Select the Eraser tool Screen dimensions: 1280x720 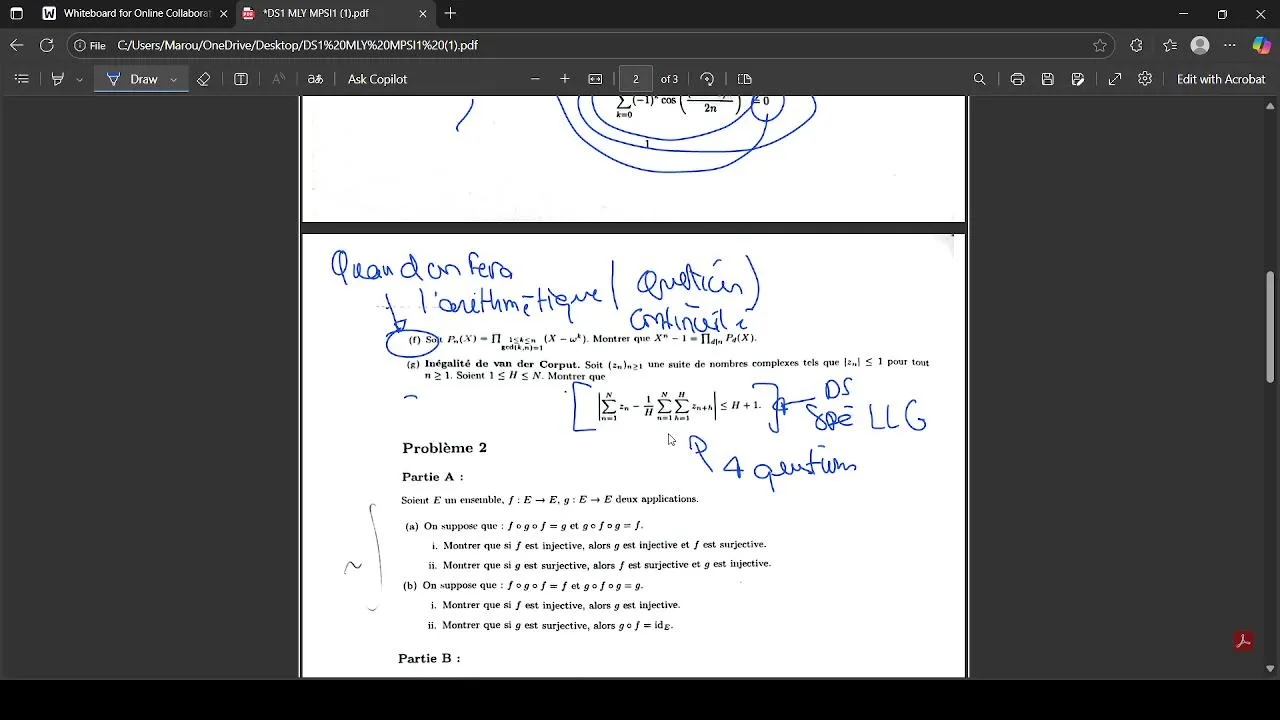[204, 79]
